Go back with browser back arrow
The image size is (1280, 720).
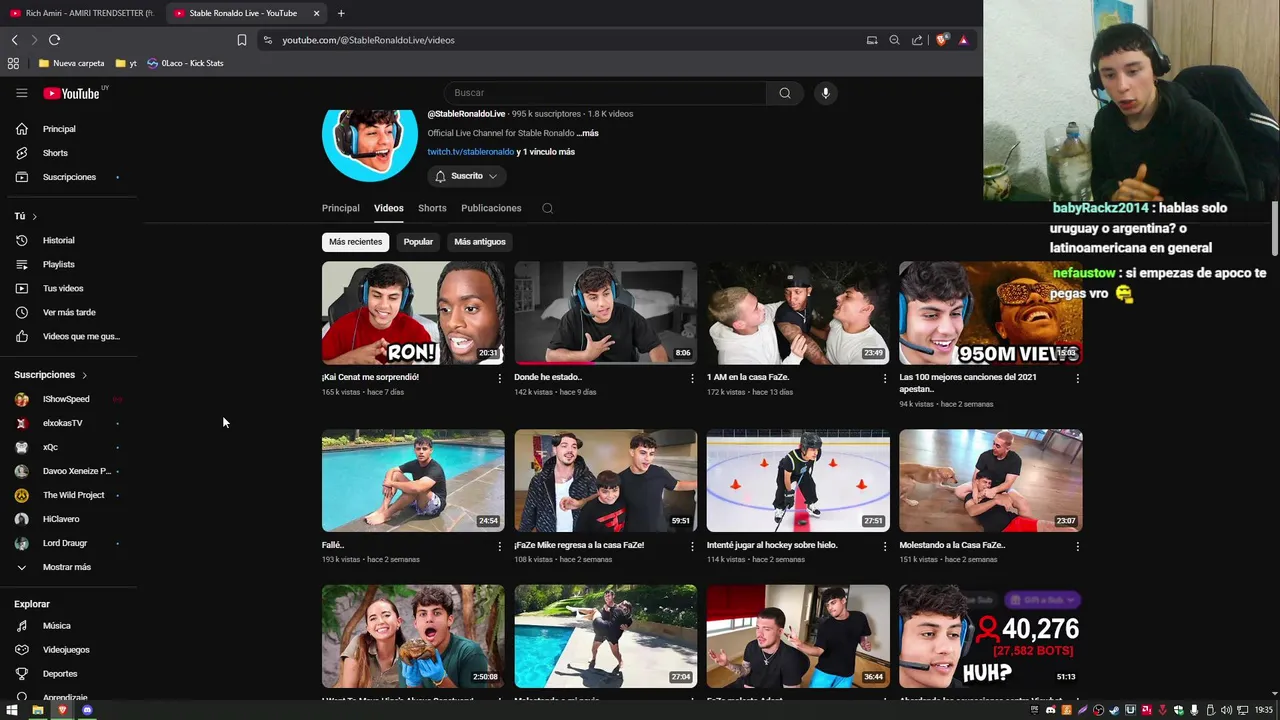coord(14,40)
